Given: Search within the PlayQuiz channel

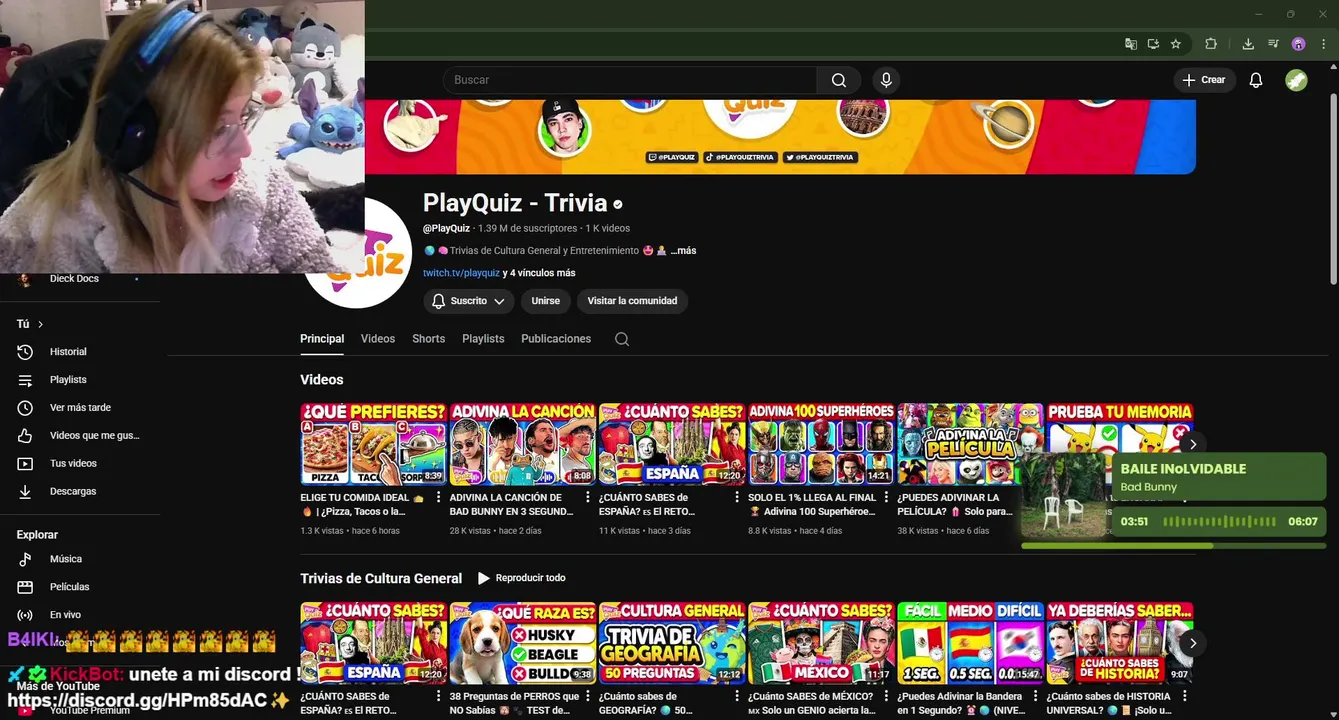Looking at the screenshot, I should 622,339.
